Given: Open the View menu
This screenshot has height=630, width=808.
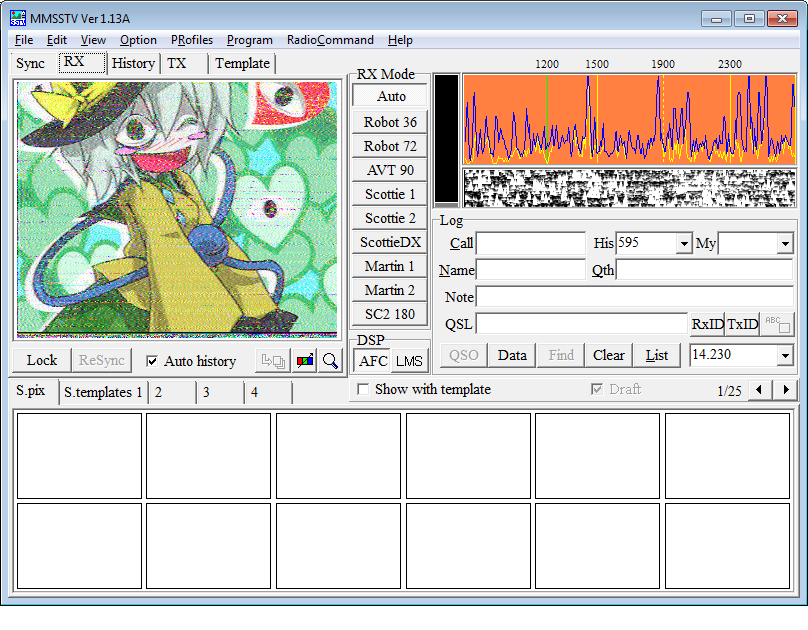Looking at the screenshot, I should (x=93, y=40).
